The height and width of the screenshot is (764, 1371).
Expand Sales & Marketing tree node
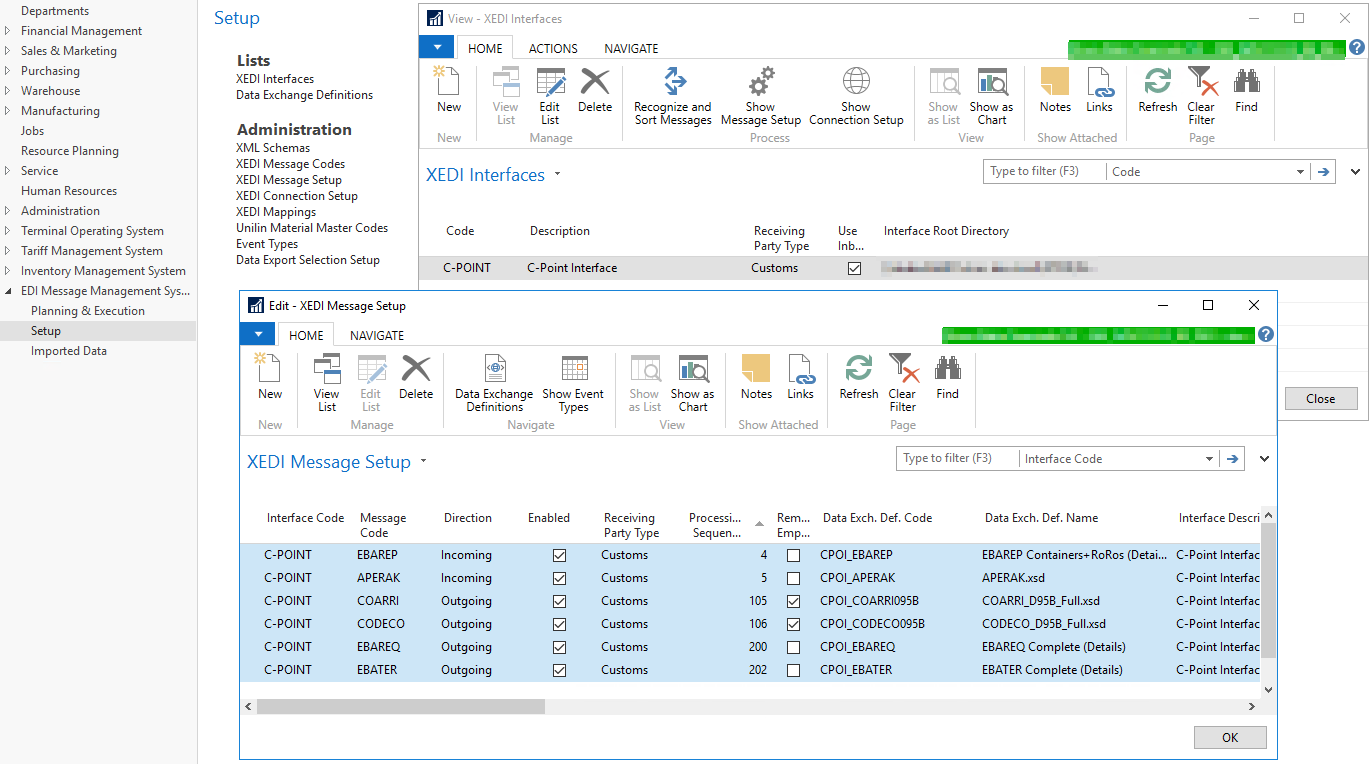coord(9,51)
